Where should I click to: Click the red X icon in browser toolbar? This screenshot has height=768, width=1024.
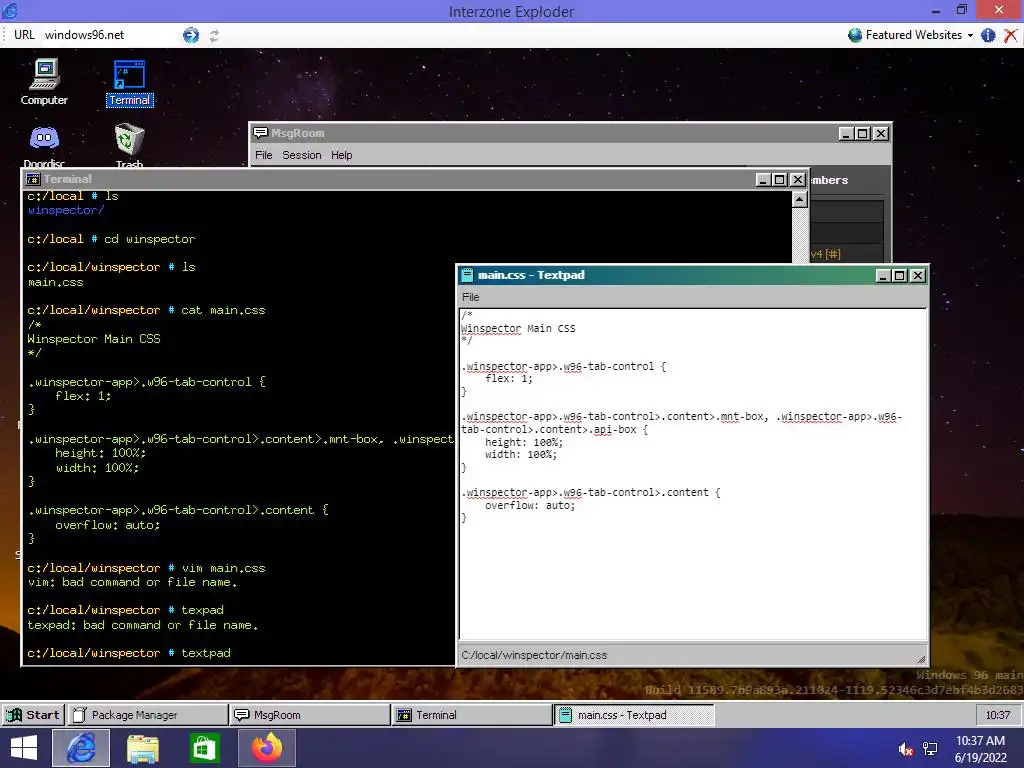click(1010, 35)
